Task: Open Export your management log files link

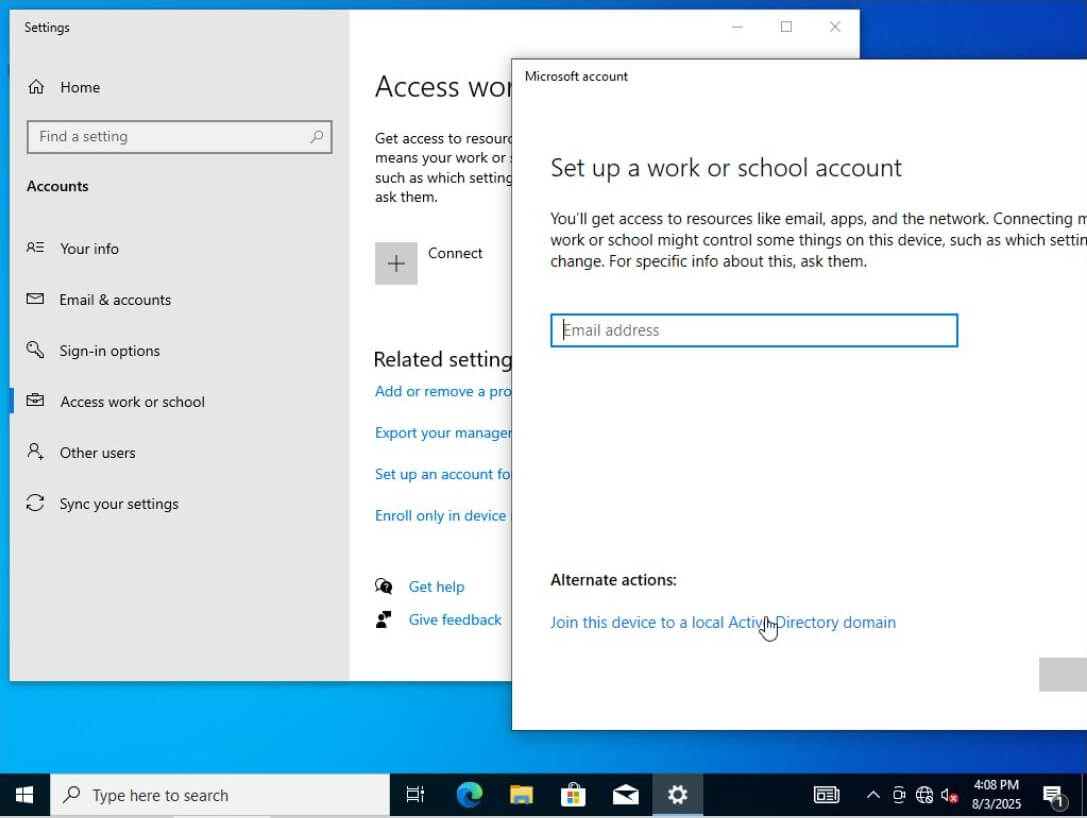Action: coord(443,433)
